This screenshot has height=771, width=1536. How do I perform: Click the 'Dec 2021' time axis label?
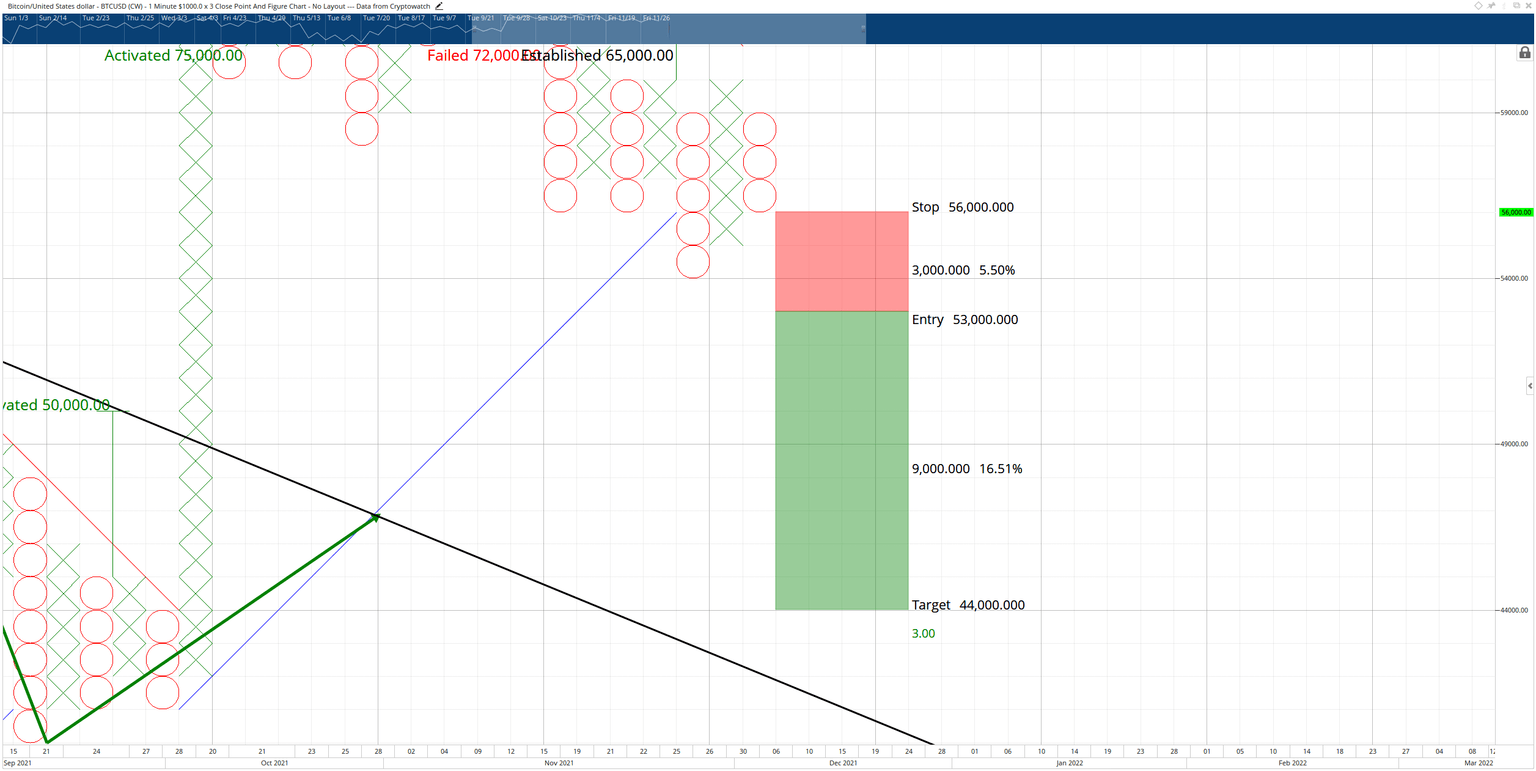click(843, 763)
